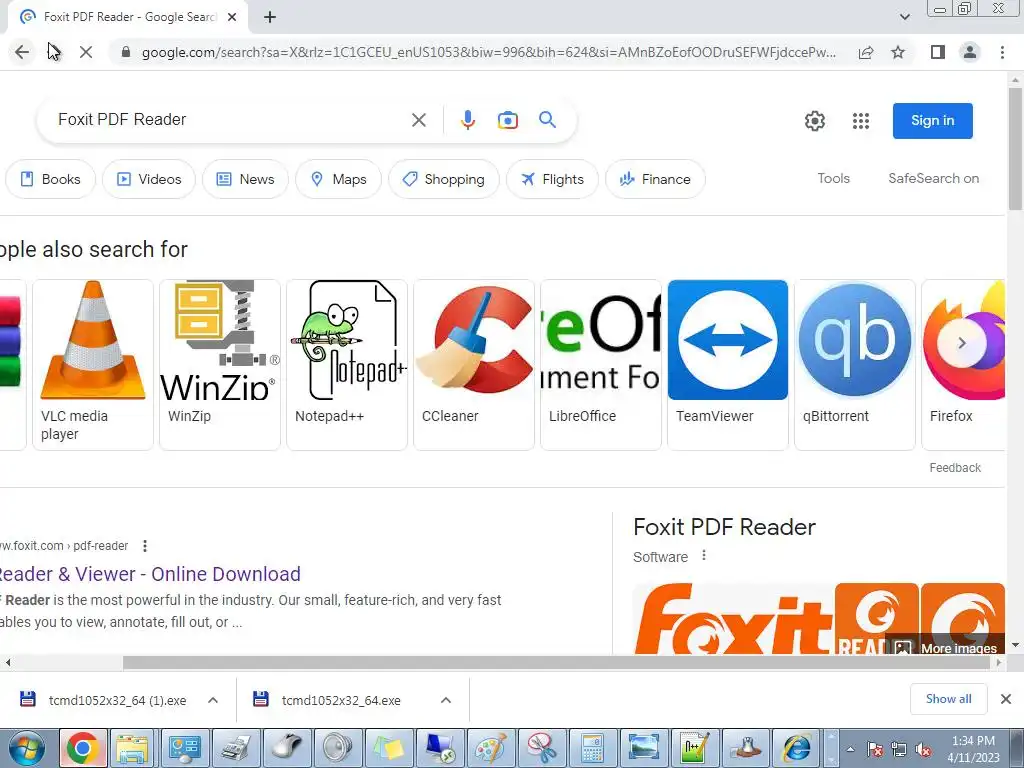
Task: Open the search Tools option
Action: click(833, 178)
